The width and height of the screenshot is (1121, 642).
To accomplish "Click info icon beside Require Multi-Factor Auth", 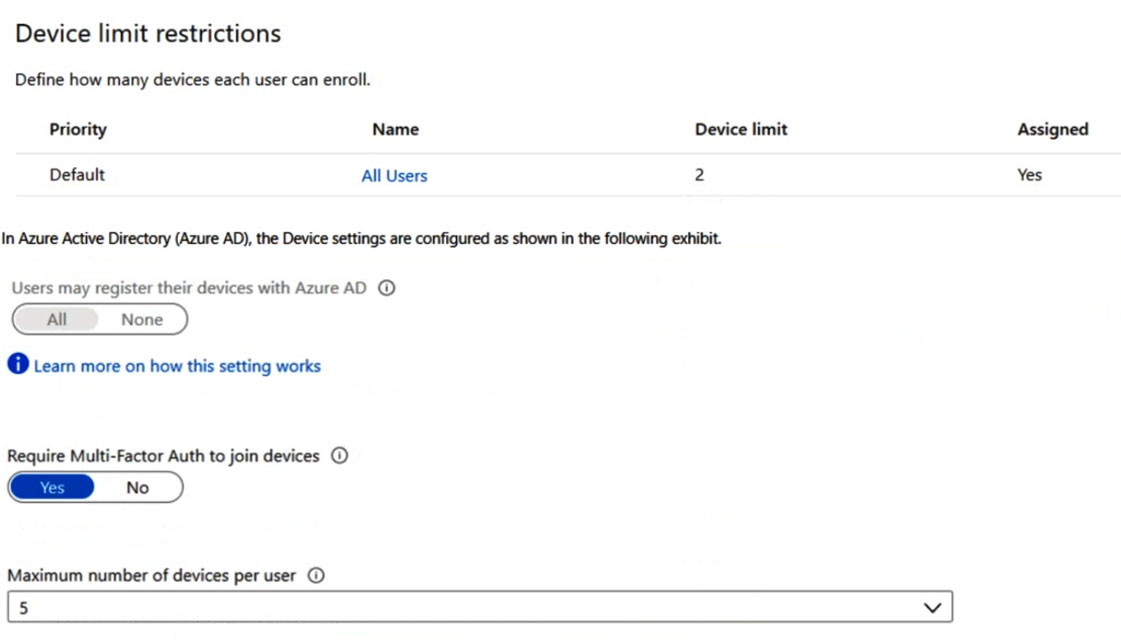I will point(340,455).
